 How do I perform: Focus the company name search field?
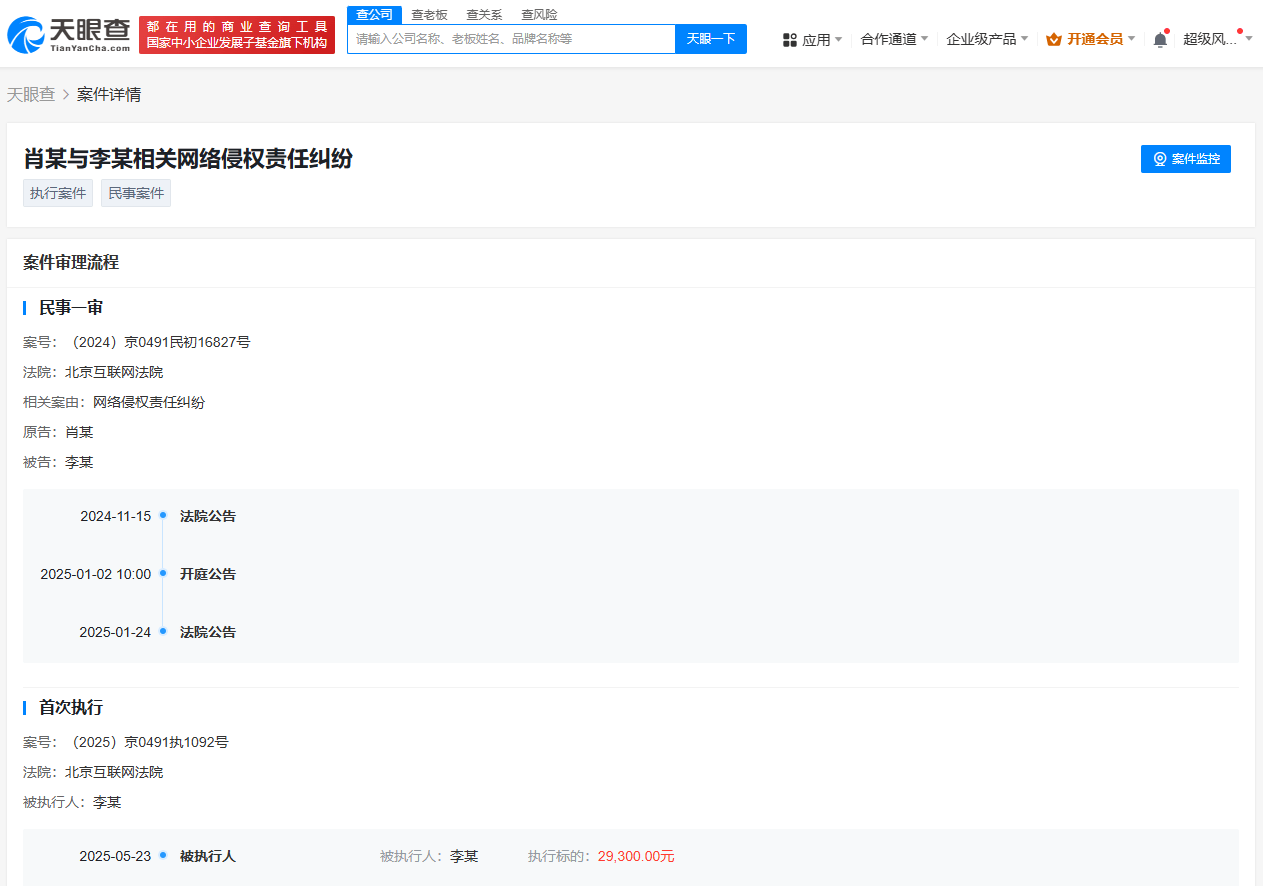click(x=511, y=39)
